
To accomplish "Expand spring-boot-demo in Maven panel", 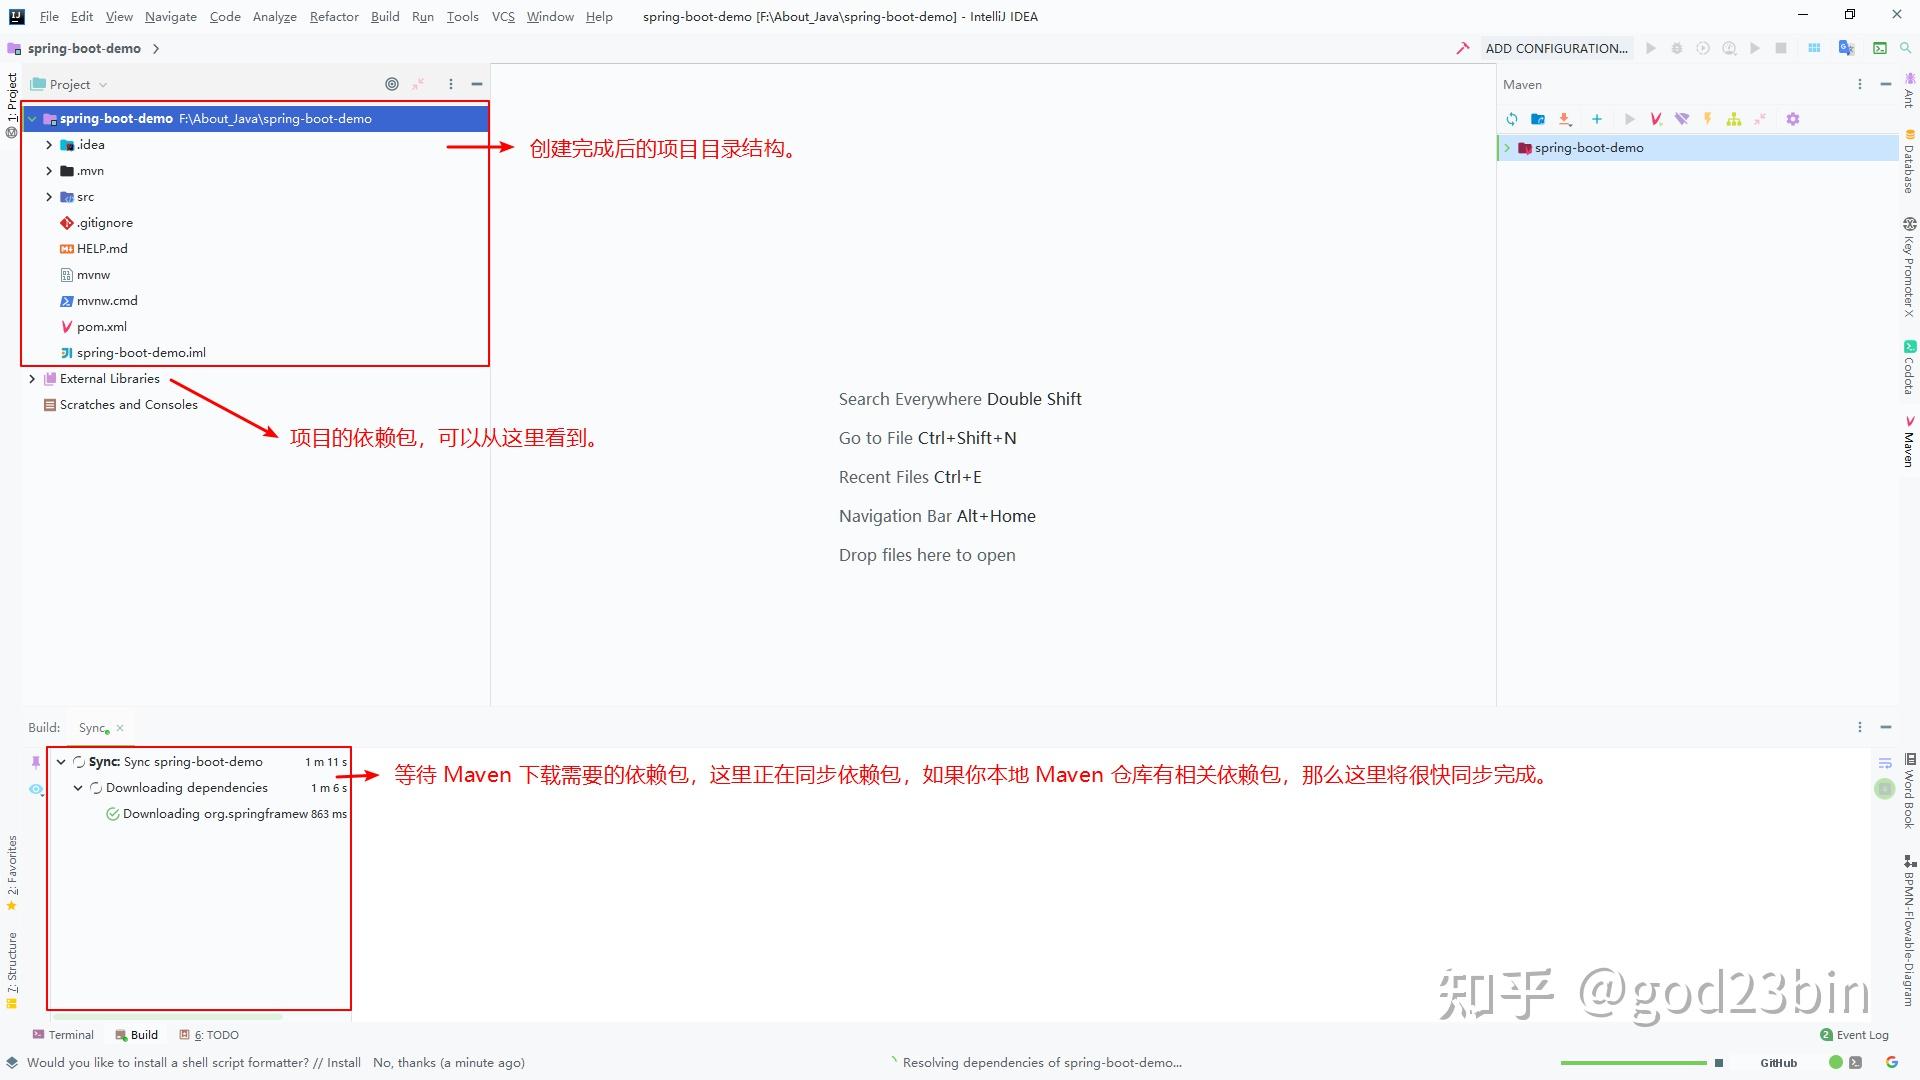I will tap(1507, 148).
